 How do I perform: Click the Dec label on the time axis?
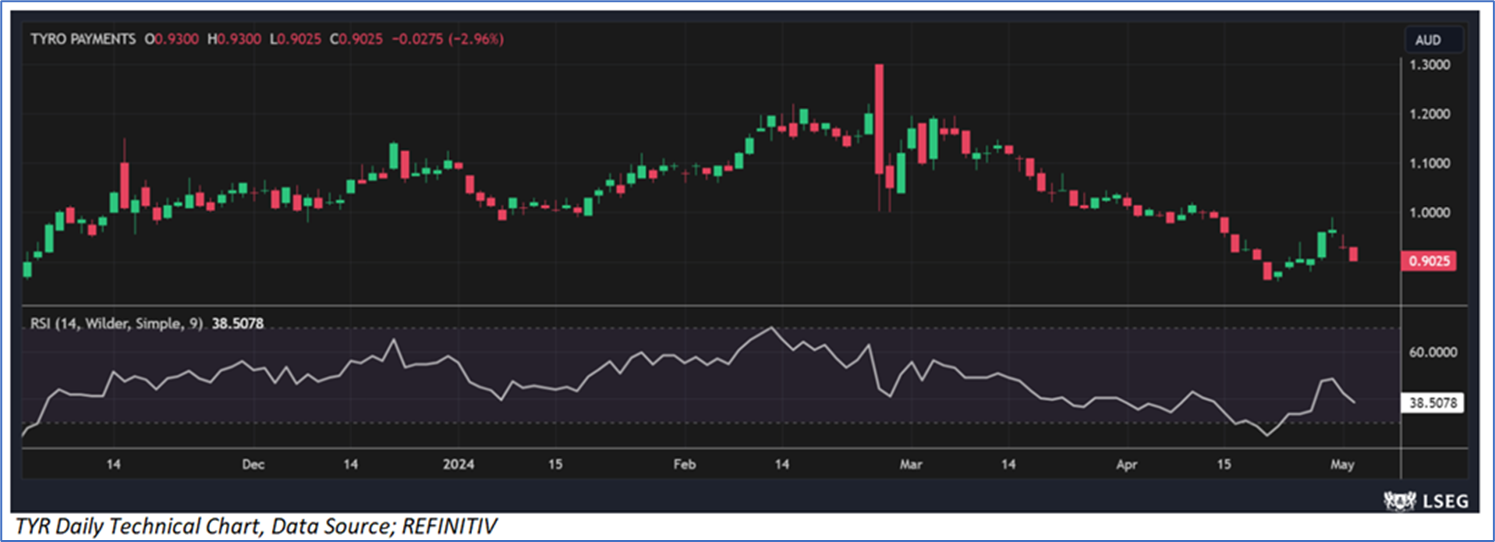click(x=253, y=465)
